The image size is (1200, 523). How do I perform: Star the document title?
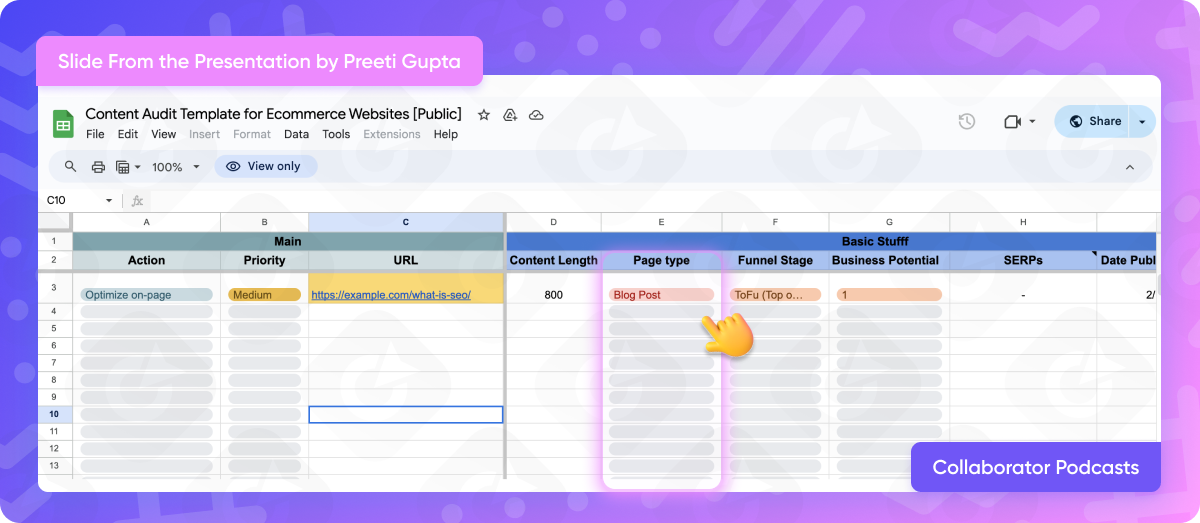[x=484, y=115]
